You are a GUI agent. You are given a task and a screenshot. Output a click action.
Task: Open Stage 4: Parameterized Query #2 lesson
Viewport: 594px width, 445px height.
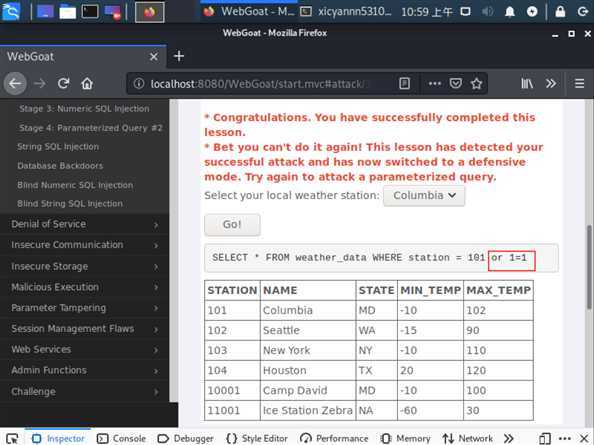[91, 128]
